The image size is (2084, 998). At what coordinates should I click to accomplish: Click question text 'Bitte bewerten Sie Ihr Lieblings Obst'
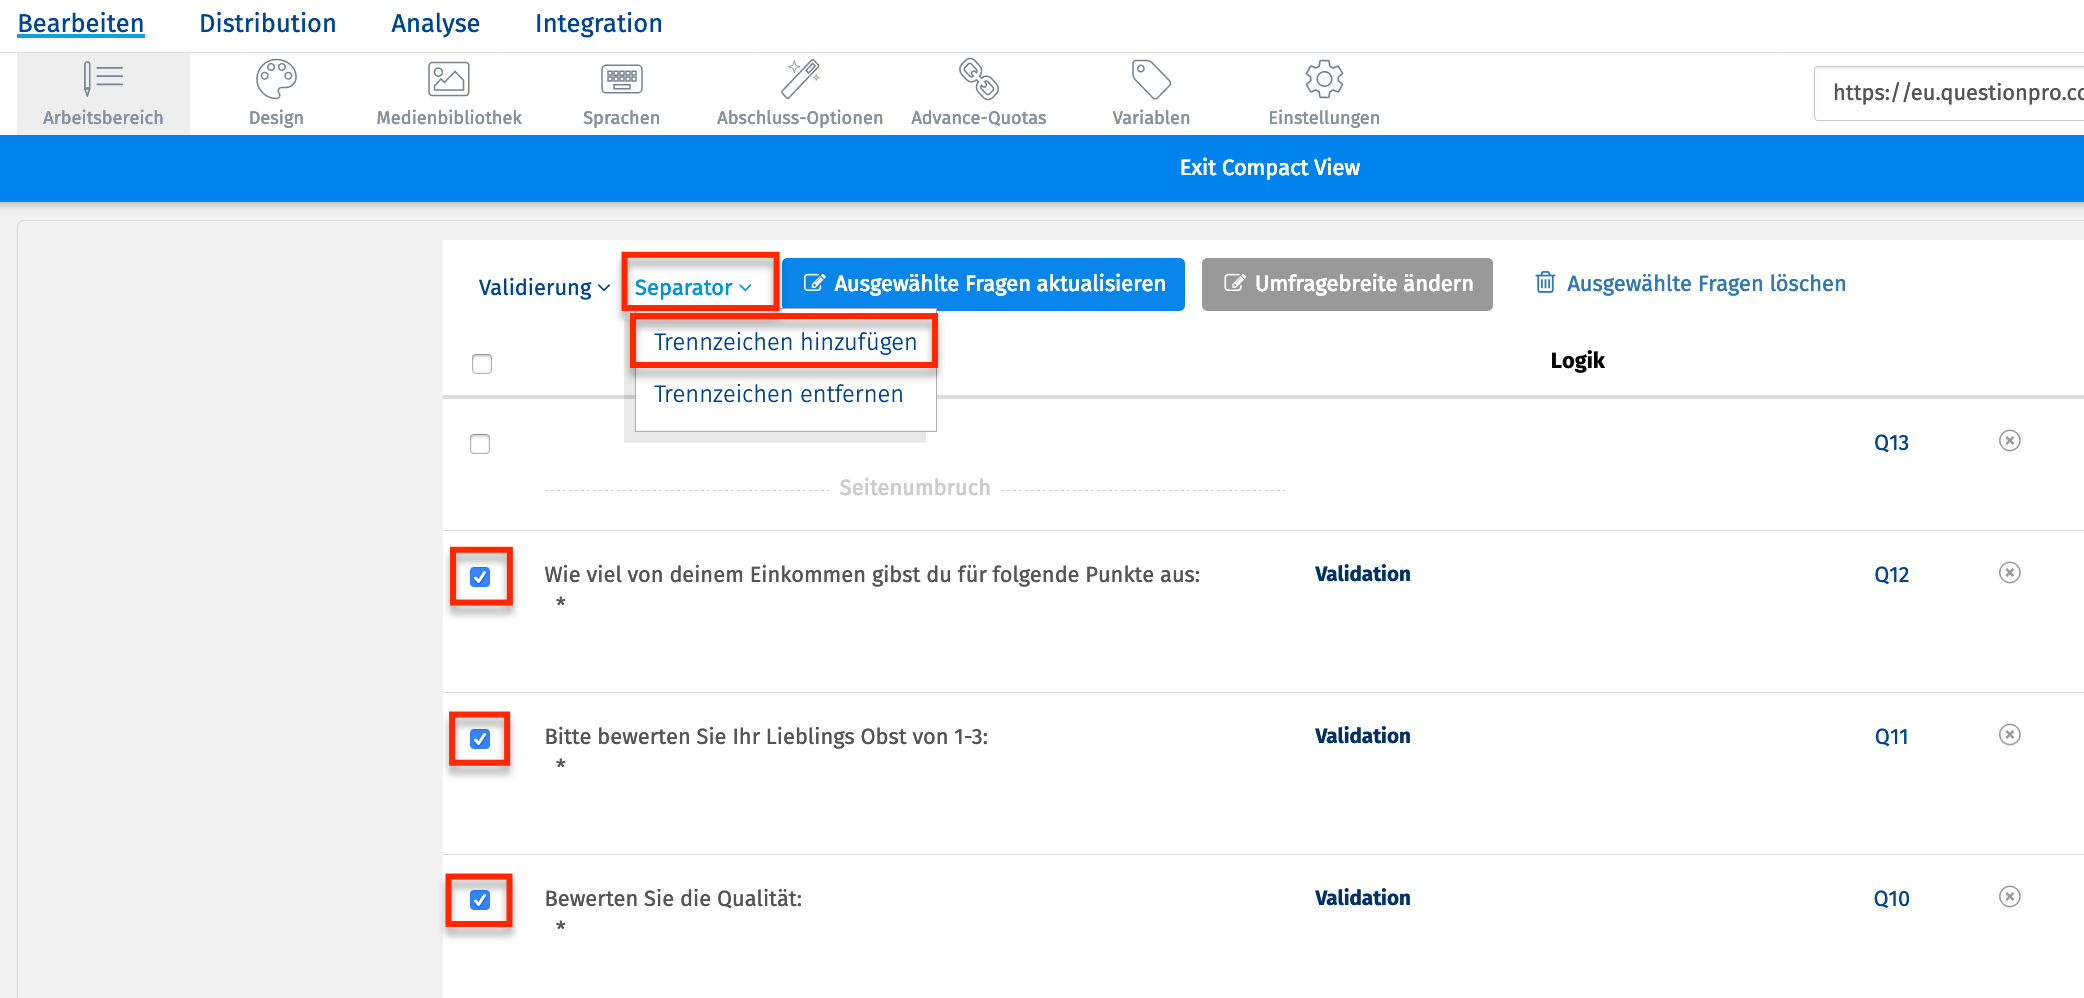pyautogui.click(x=766, y=737)
